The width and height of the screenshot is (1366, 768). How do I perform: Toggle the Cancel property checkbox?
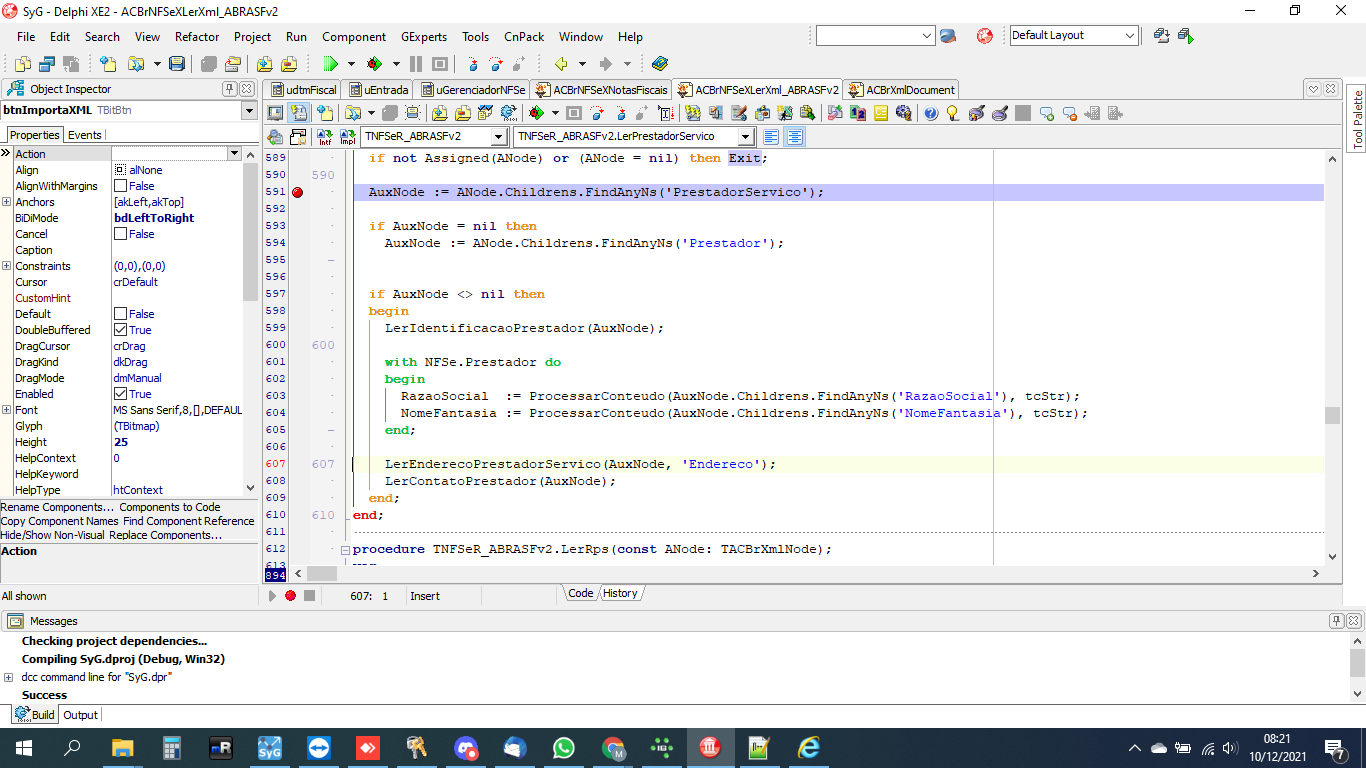pyautogui.click(x=120, y=234)
